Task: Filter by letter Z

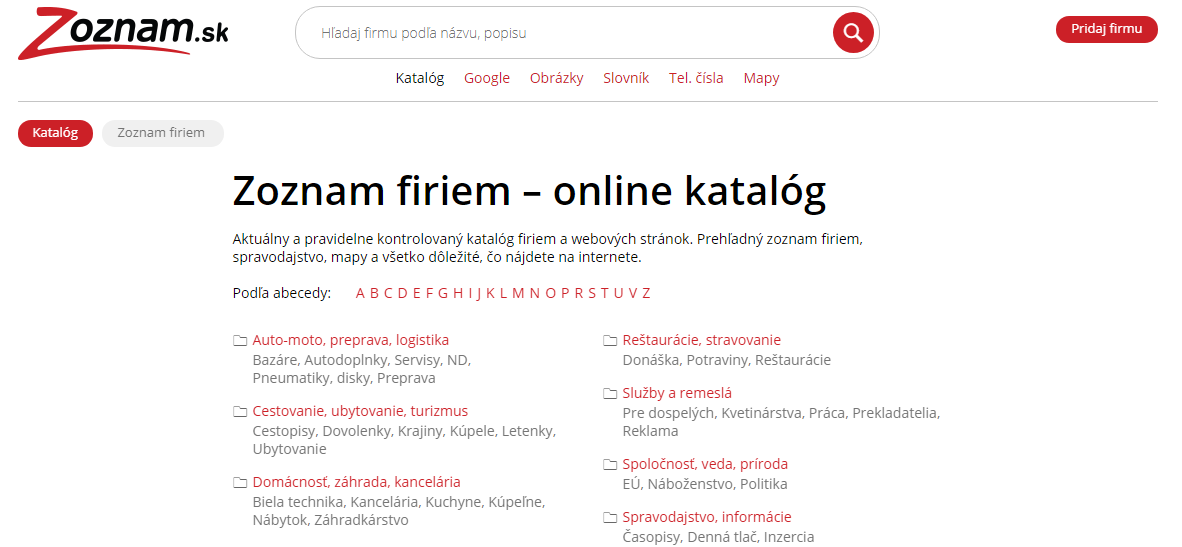Action: pyautogui.click(x=646, y=293)
